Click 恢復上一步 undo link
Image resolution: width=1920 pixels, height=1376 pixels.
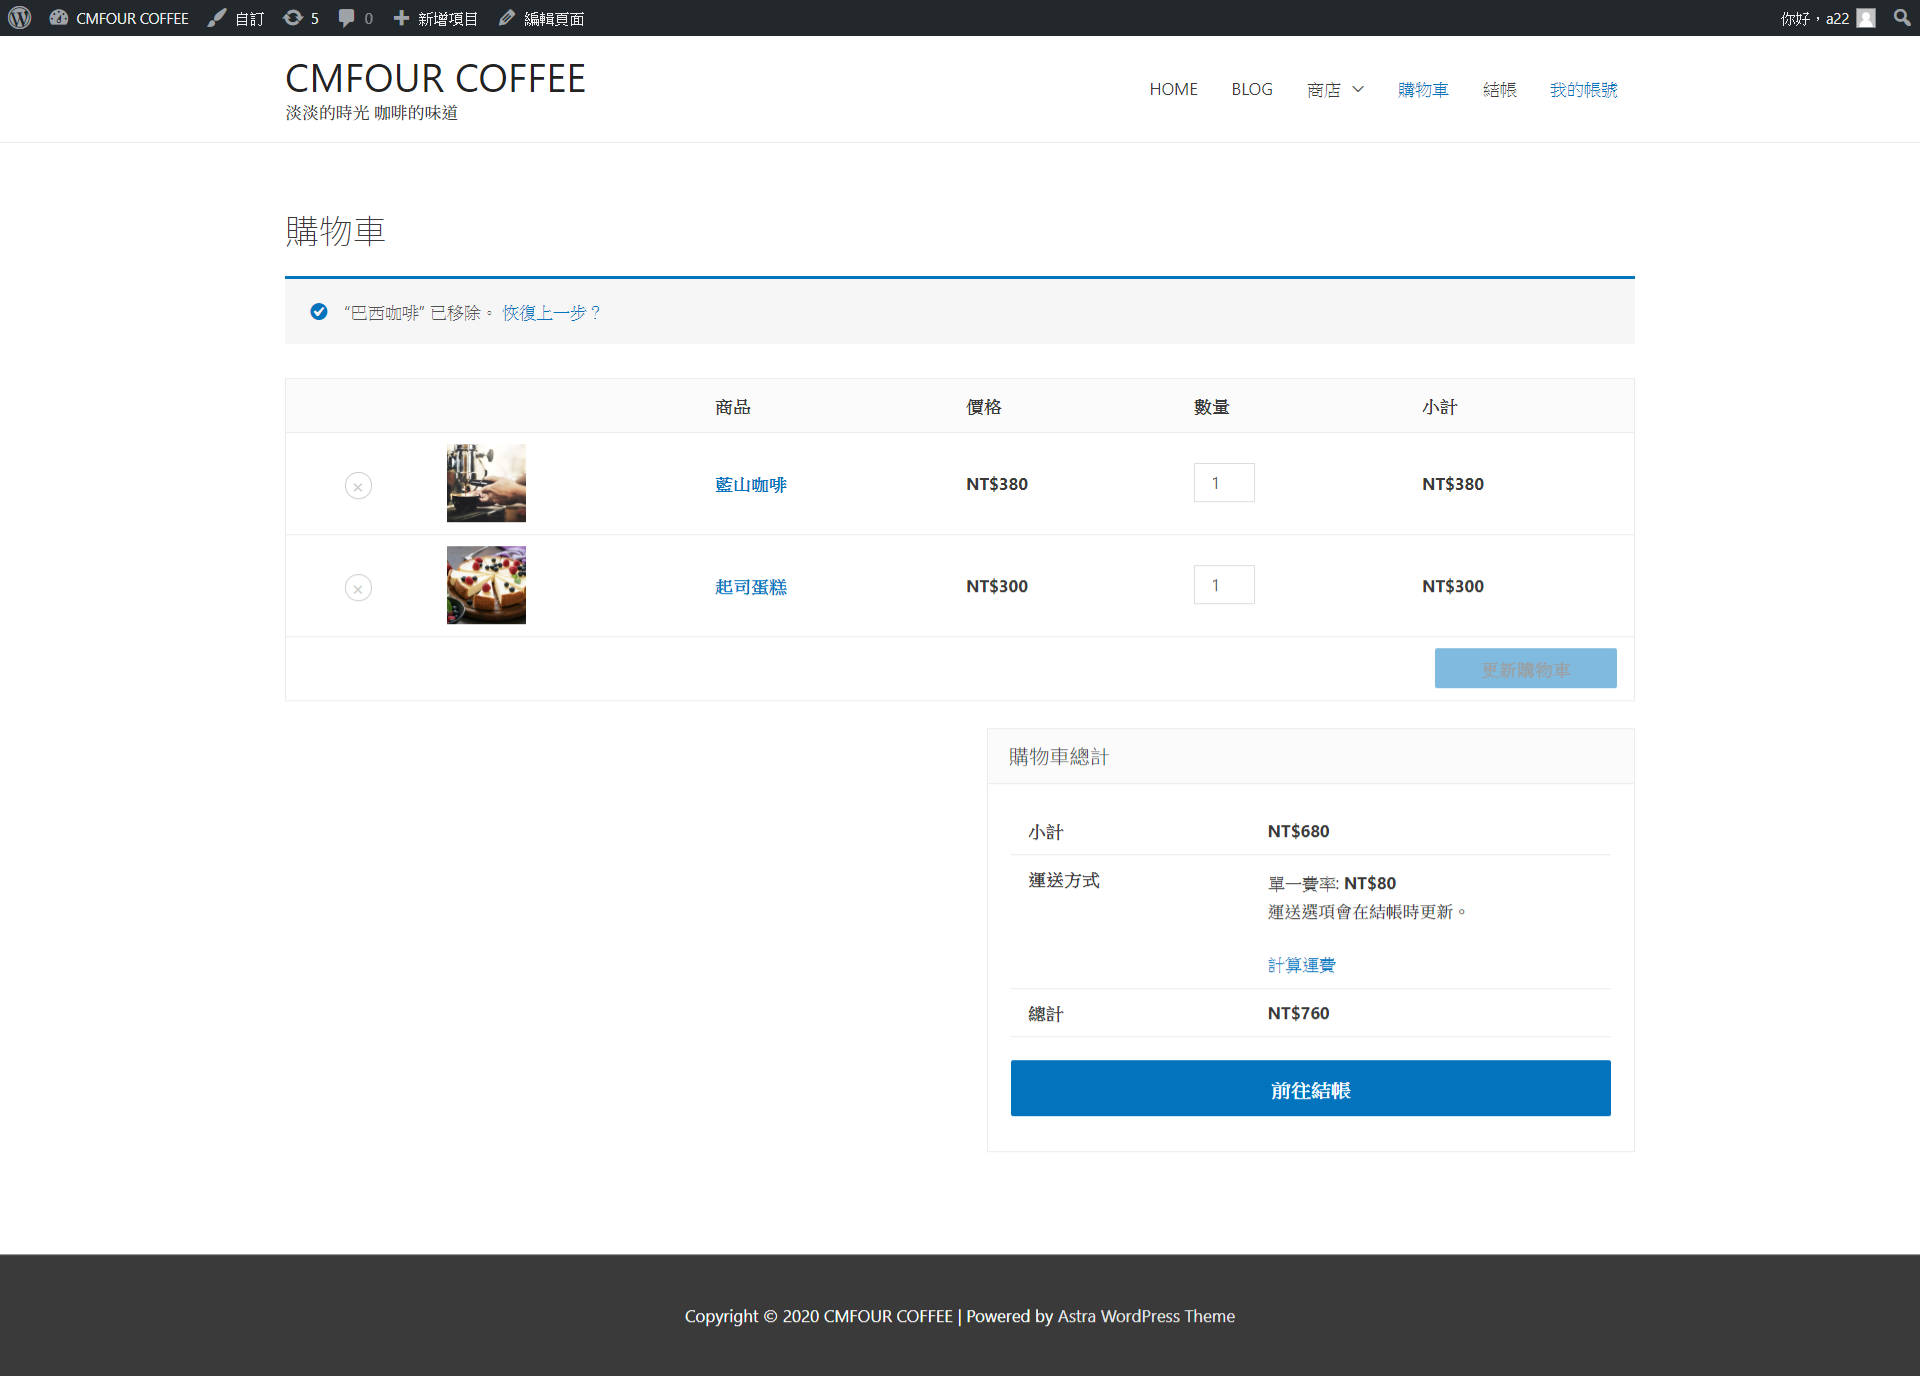(x=551, y=313)
